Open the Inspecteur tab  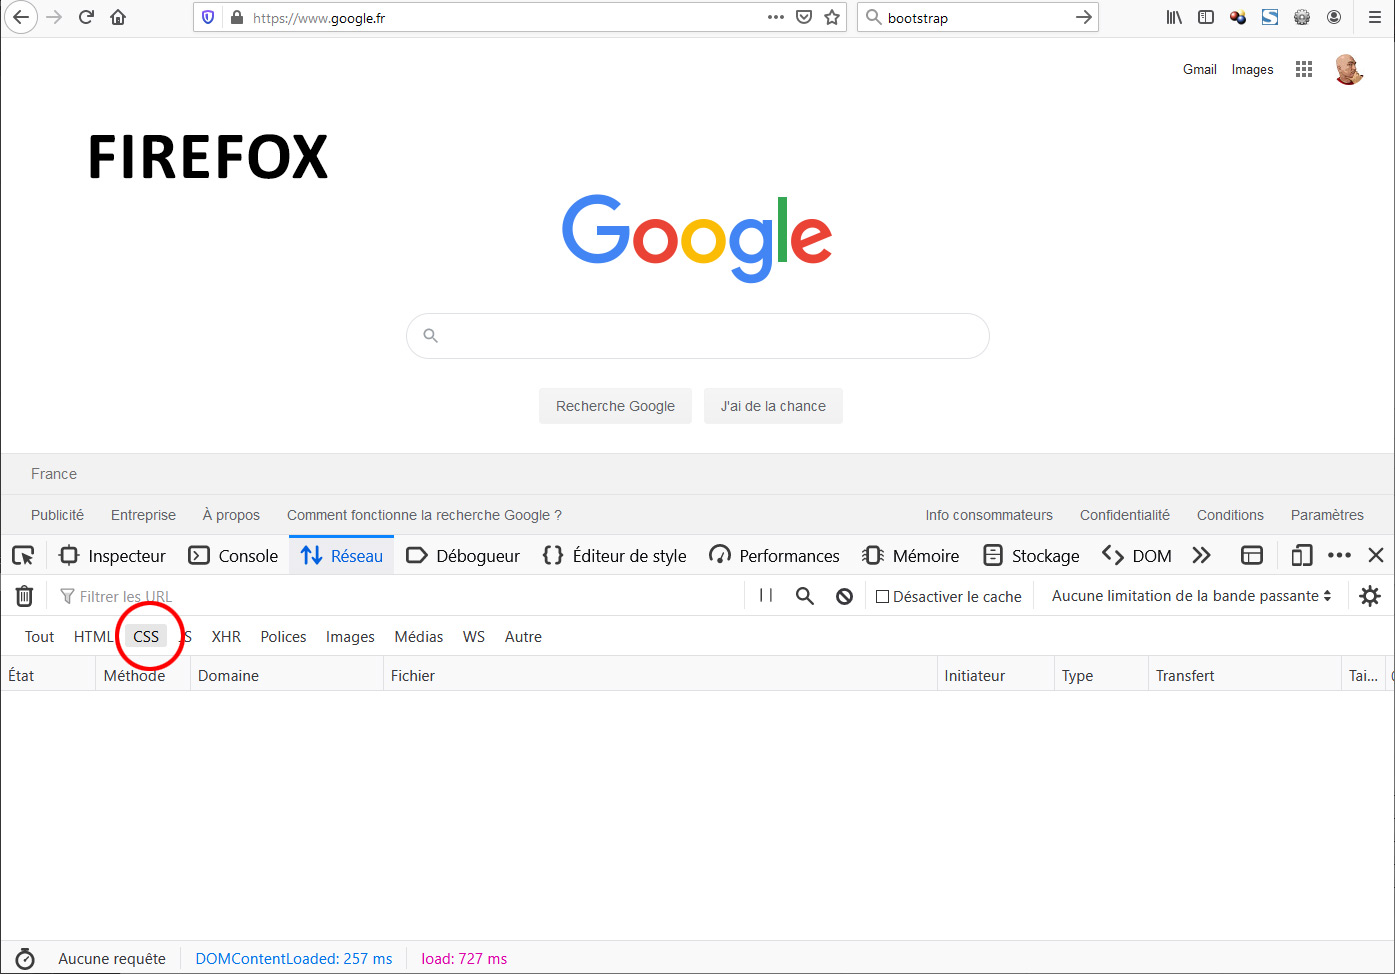pos(113,555)
